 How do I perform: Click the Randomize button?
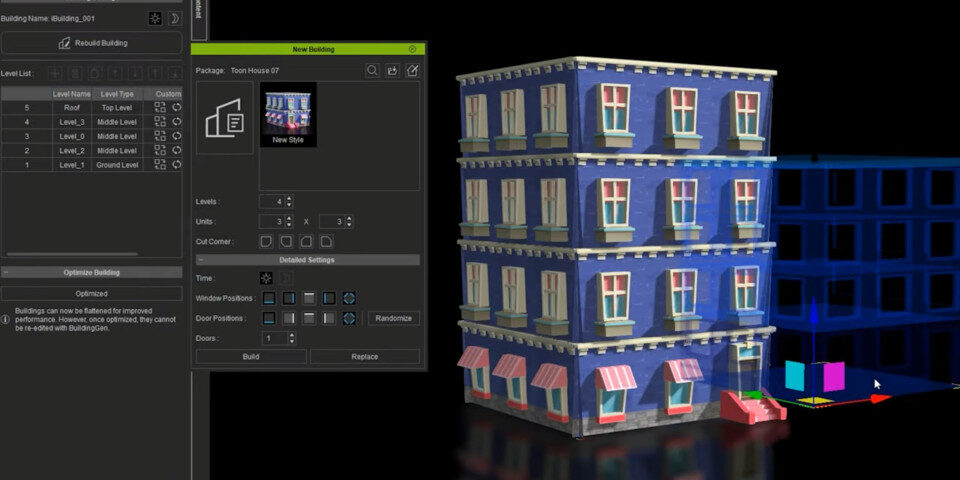[x=394, y=318]
